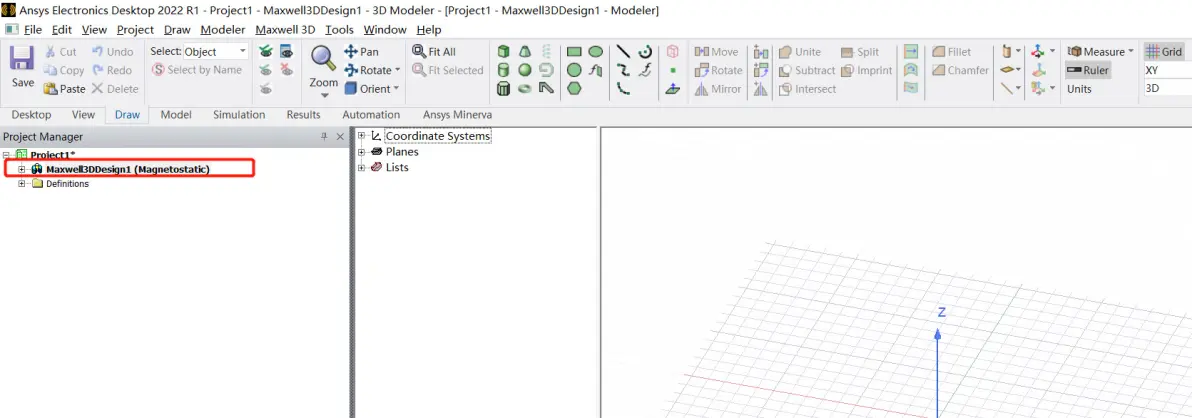Click the XY grid plane field
The image size is (1192, 418).
click(x=1167, y=70)
